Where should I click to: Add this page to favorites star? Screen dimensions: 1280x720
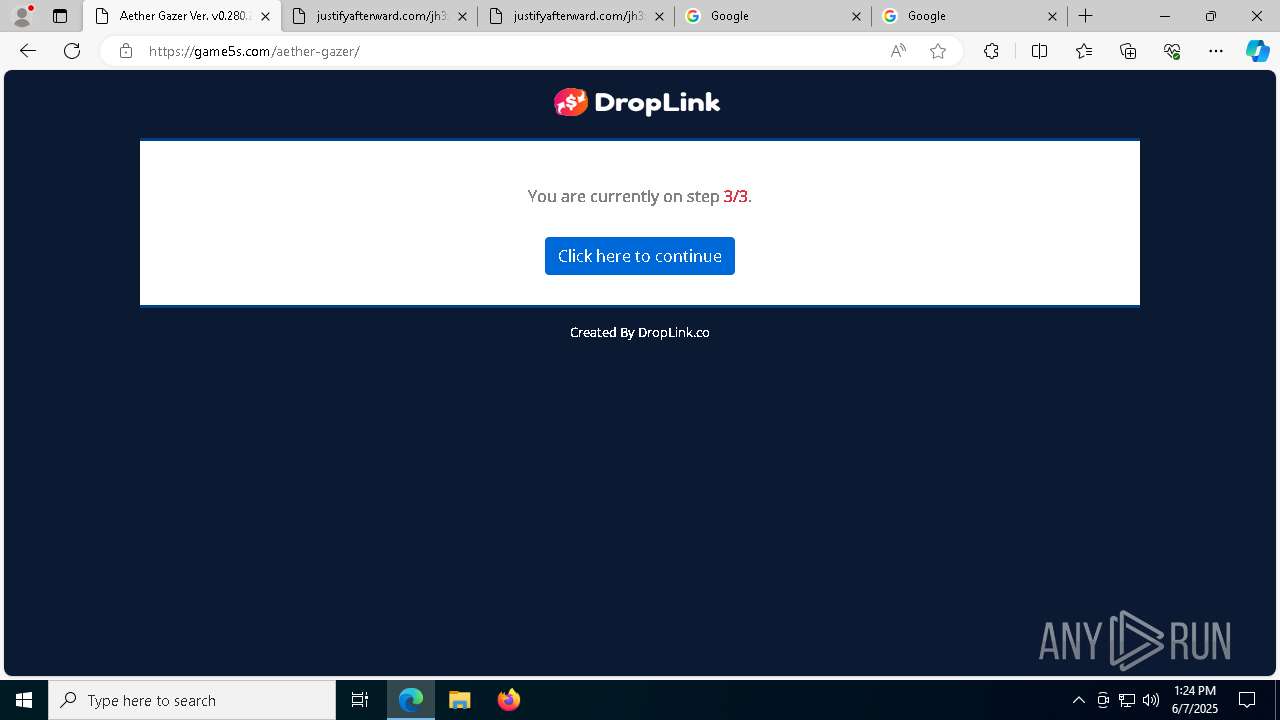[x=938, y=51]
